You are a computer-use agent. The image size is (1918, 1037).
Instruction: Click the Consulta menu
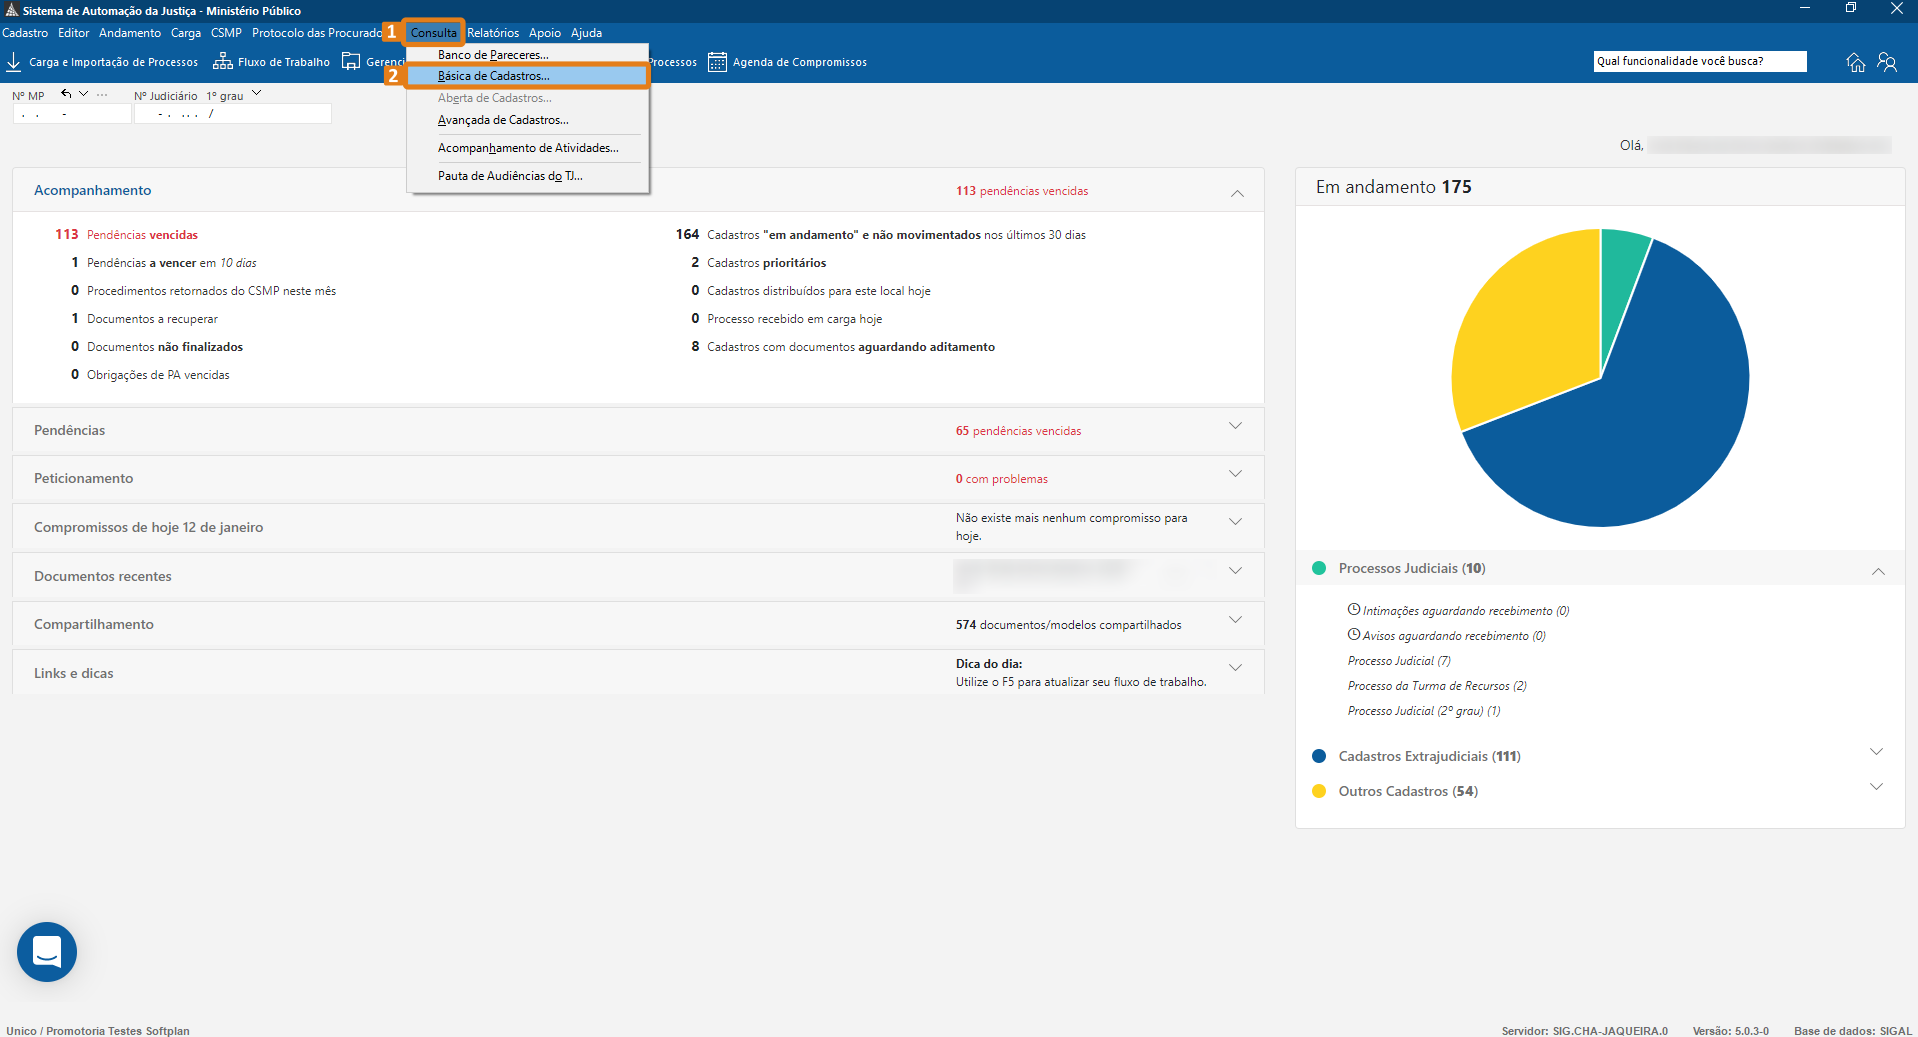click(433, 33)
